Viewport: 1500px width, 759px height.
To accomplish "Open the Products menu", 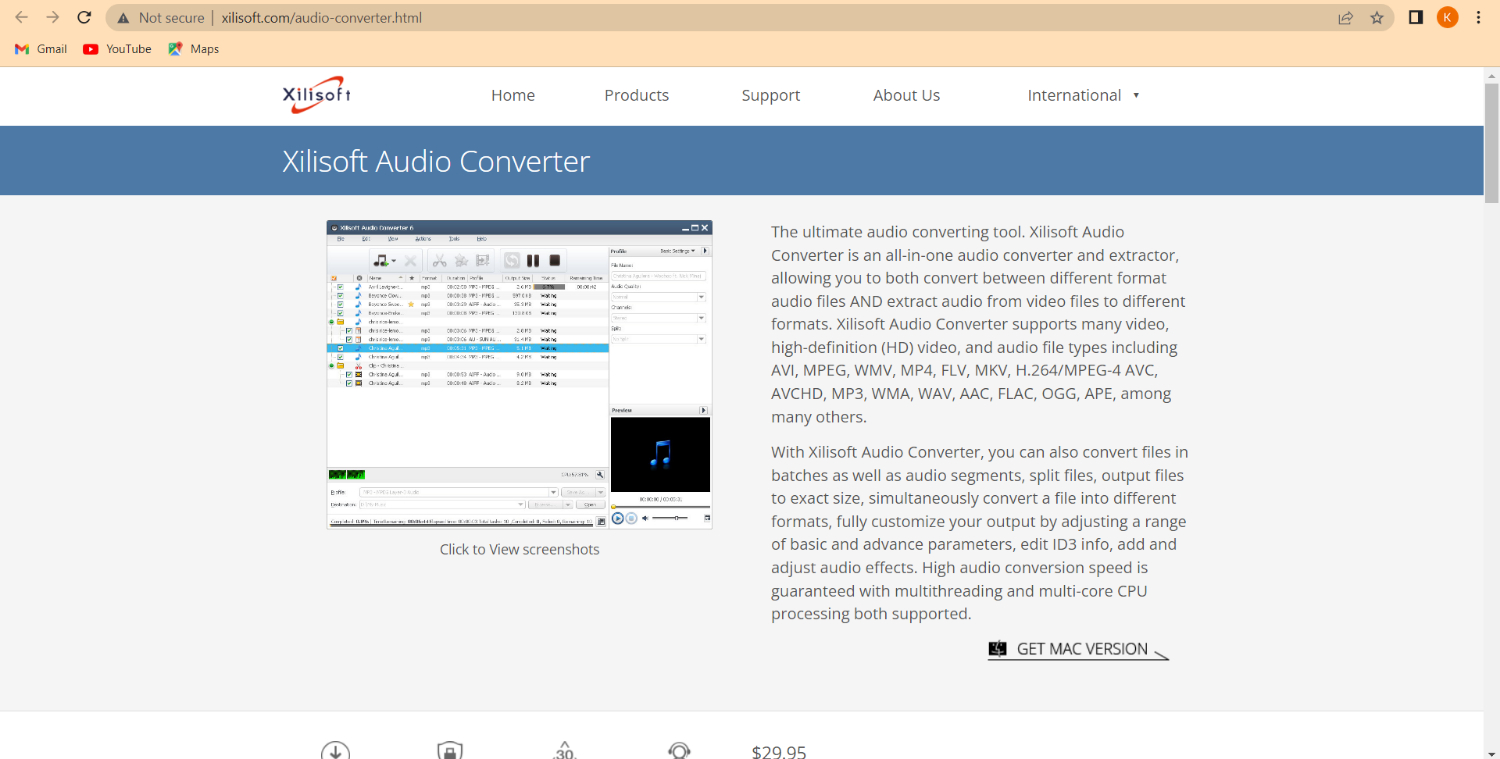I will [636, 96].
